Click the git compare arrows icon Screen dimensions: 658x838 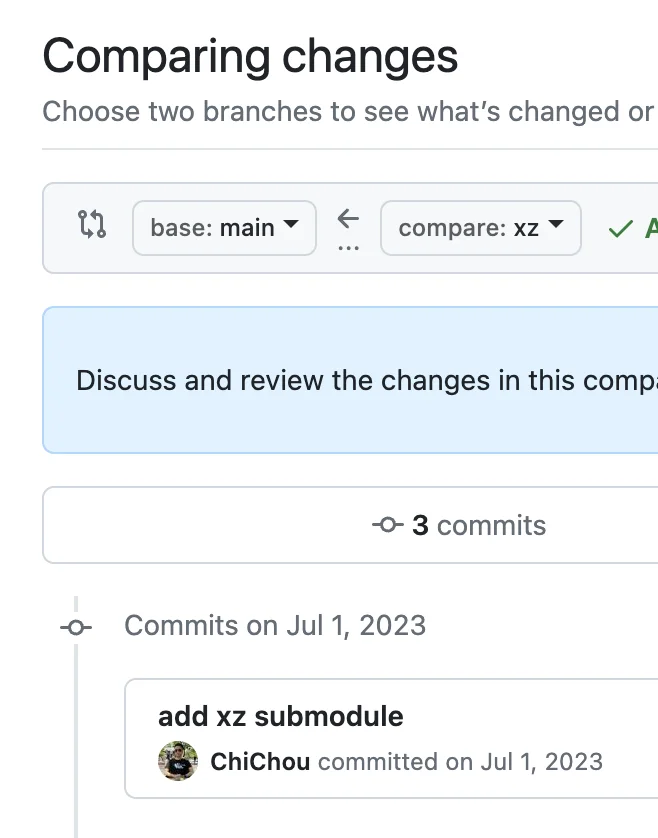(x=92, y=224)
